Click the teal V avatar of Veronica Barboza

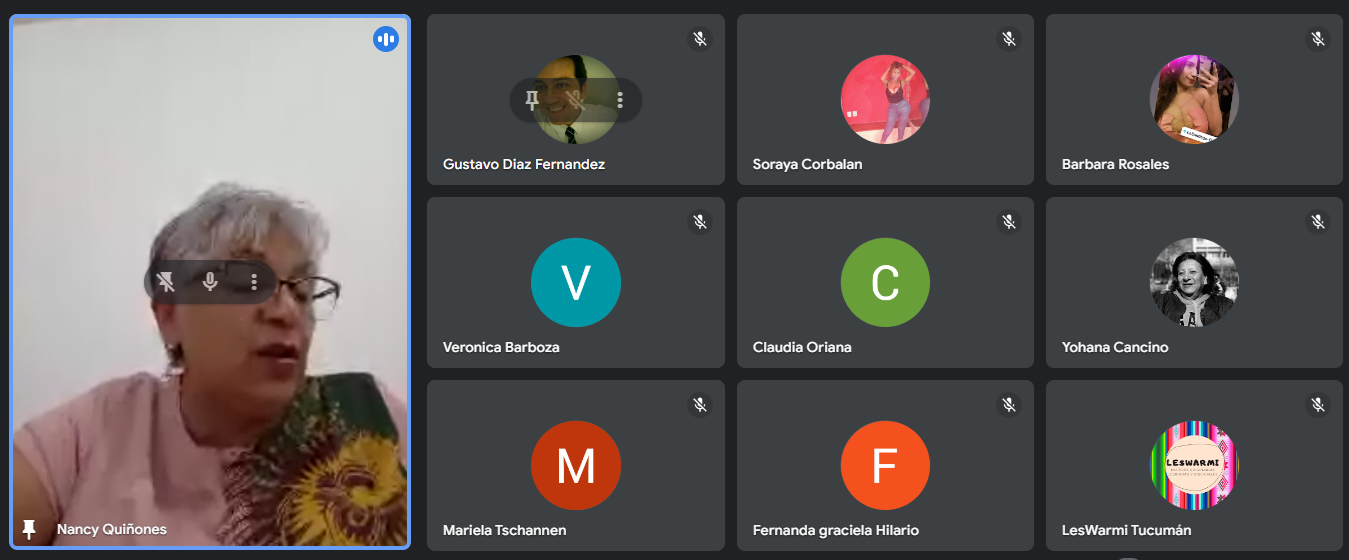(x=576, y=283)
